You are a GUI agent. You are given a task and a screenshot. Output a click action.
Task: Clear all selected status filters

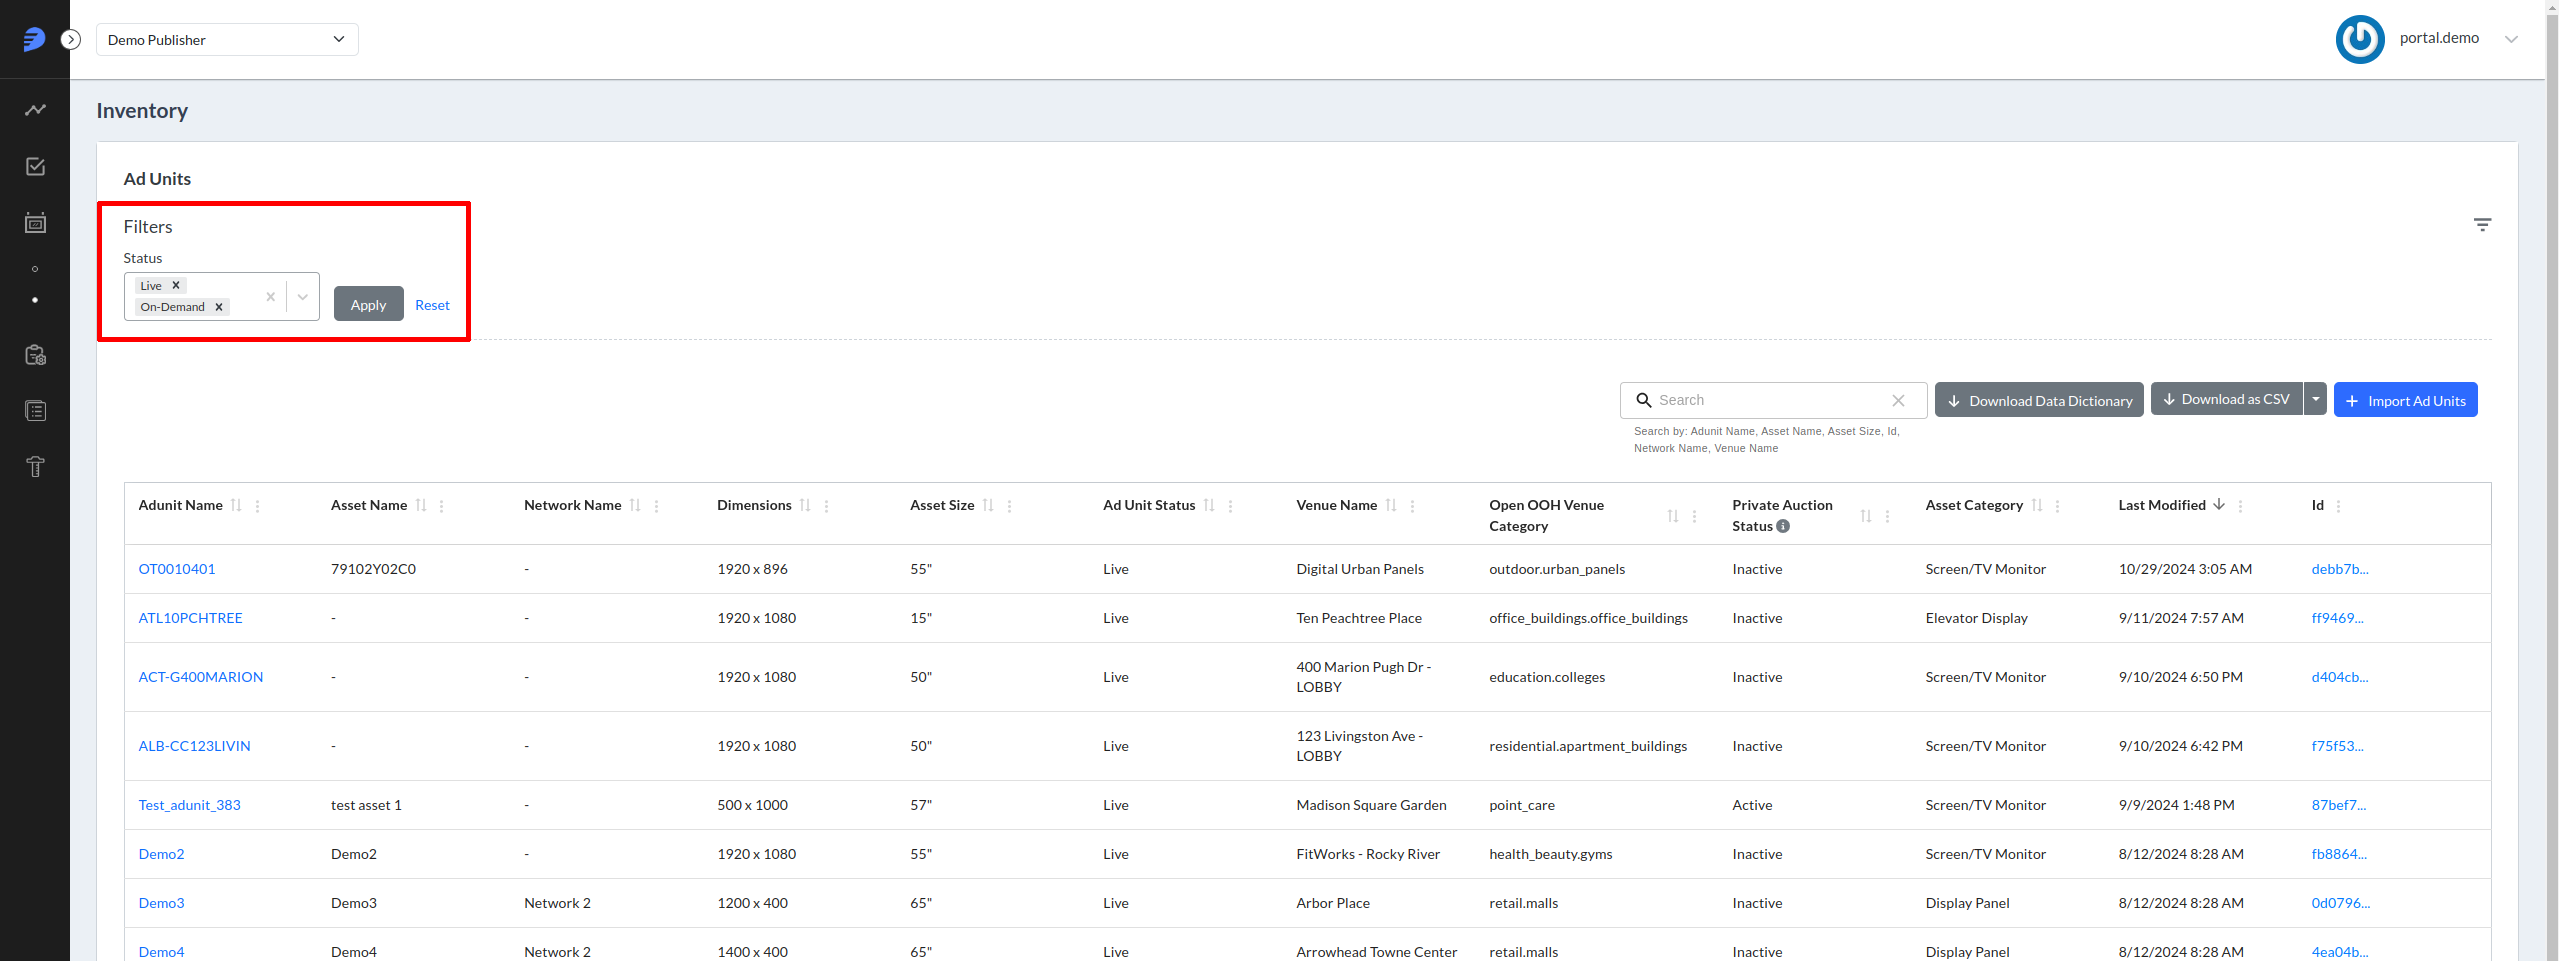271,296
